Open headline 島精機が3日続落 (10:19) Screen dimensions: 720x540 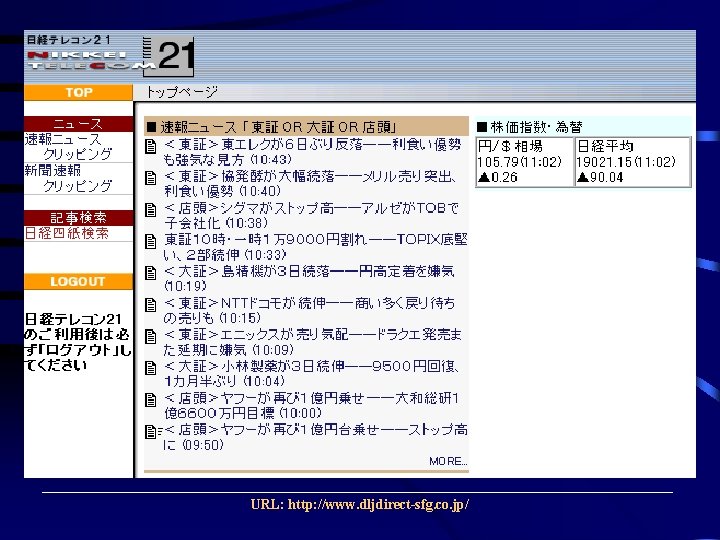309,279
